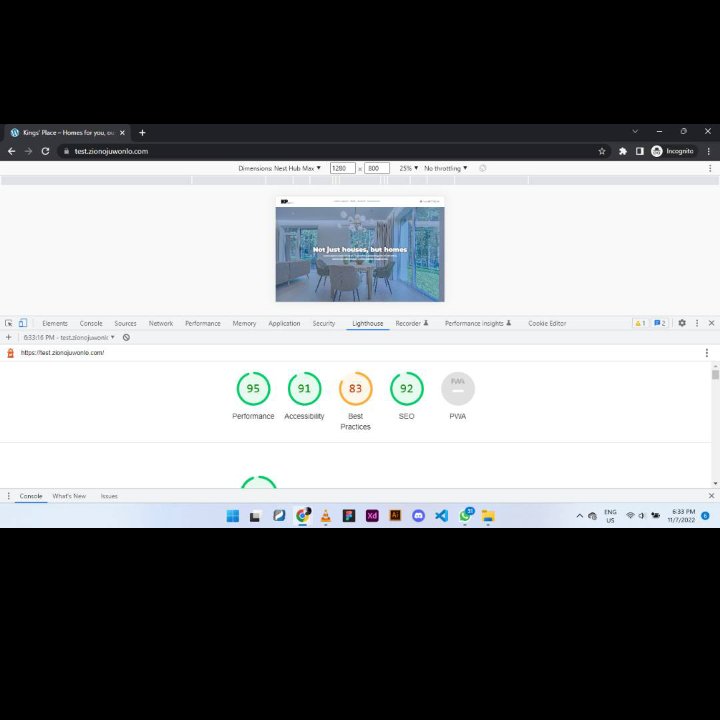Select the drawer Console tab
Viewport: 720px width, 720px height.
coord(31,496)
